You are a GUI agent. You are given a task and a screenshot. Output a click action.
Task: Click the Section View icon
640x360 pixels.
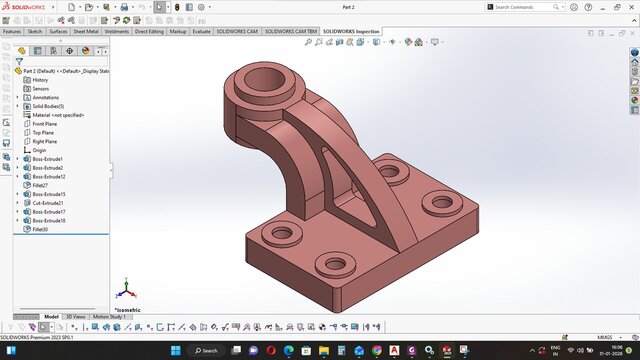click(339, 42)
